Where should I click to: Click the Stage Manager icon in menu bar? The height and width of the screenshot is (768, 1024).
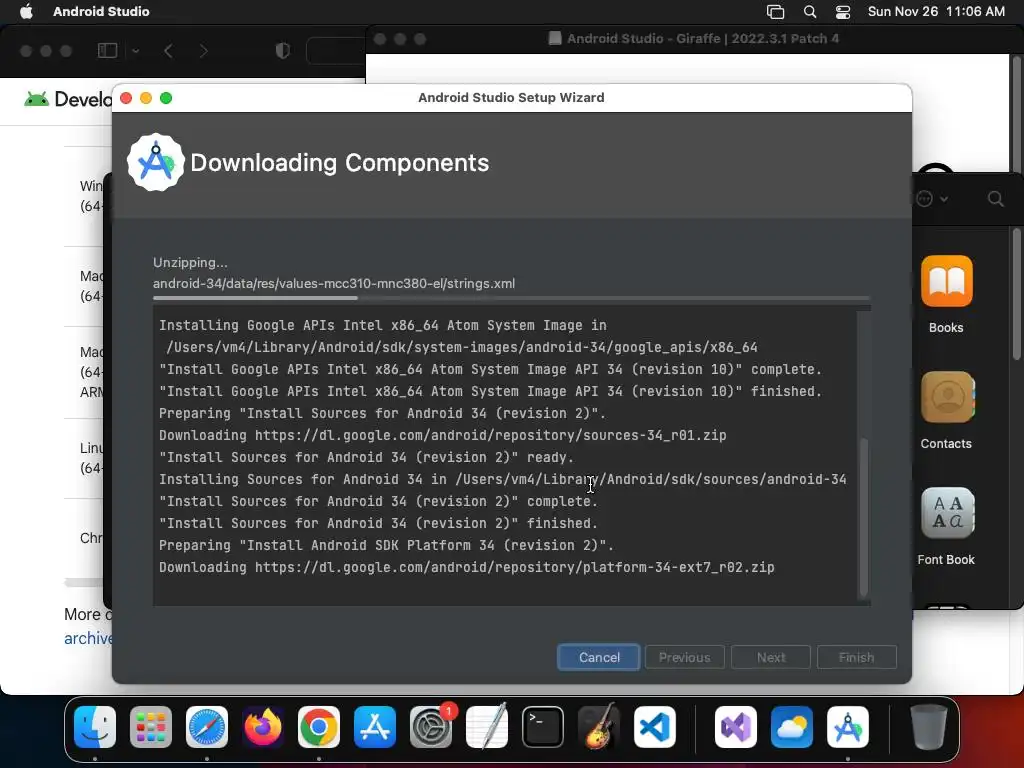tap(775, 12)
